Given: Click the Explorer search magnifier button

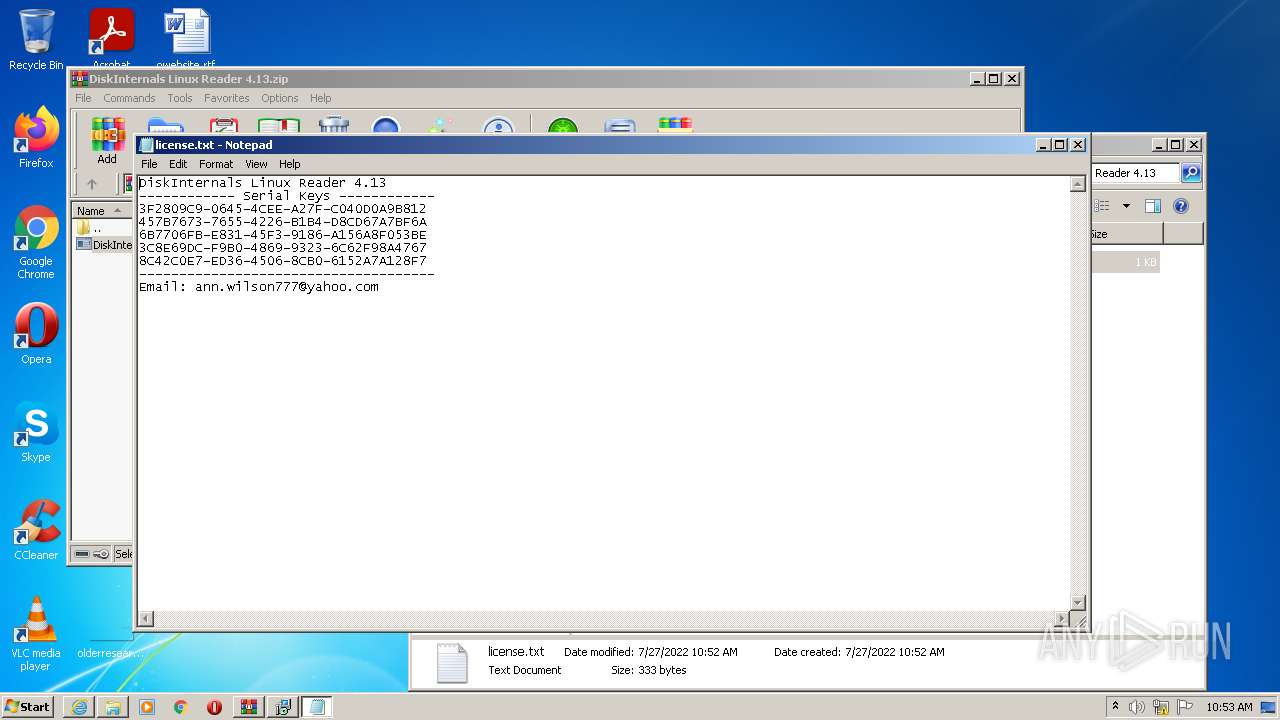Looking at the screenshot, I should (1190, 173).
